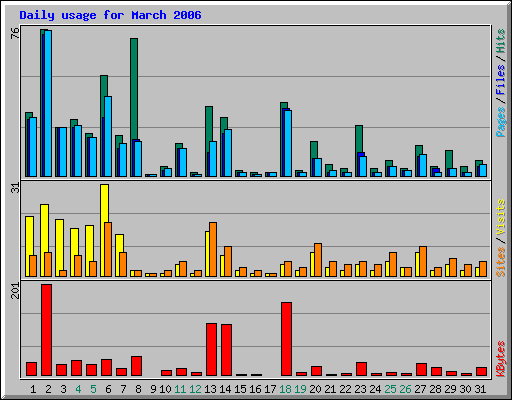Image resolution: width=512 pixels, height=400 pixels.
Task: Click day label "16" on the x-axis
Action: pyautogui.click(x=255, y=389)
